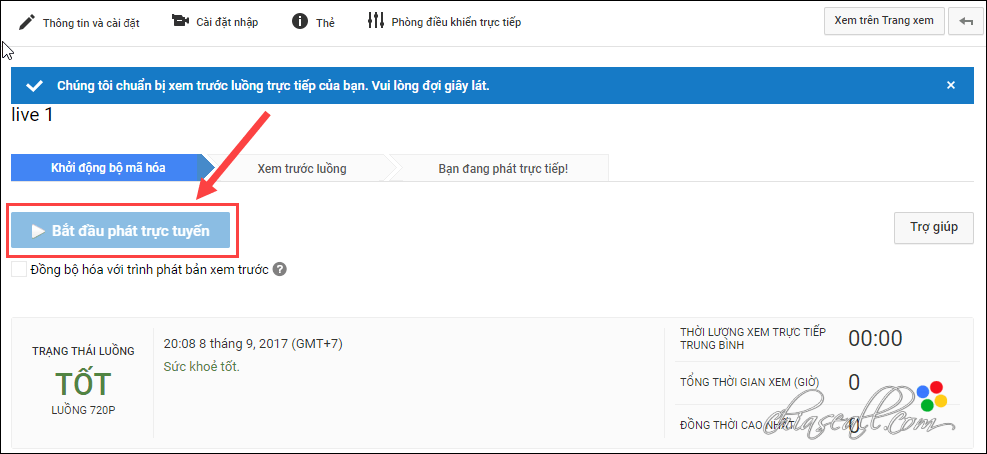Click the banner message about preparing stream preview
The width and height of the screenshot is (987, 454).
pyautogui.click(x=273, y=86)
